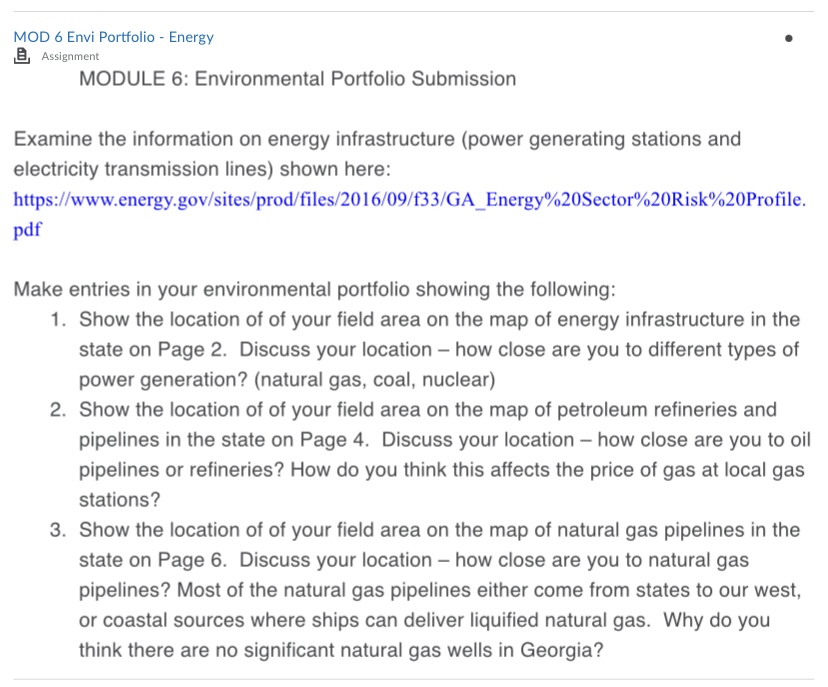Click the list number '3.' marker
This screenshot has width=828, height=687.
pyautogui.click(x=58, y=530)
